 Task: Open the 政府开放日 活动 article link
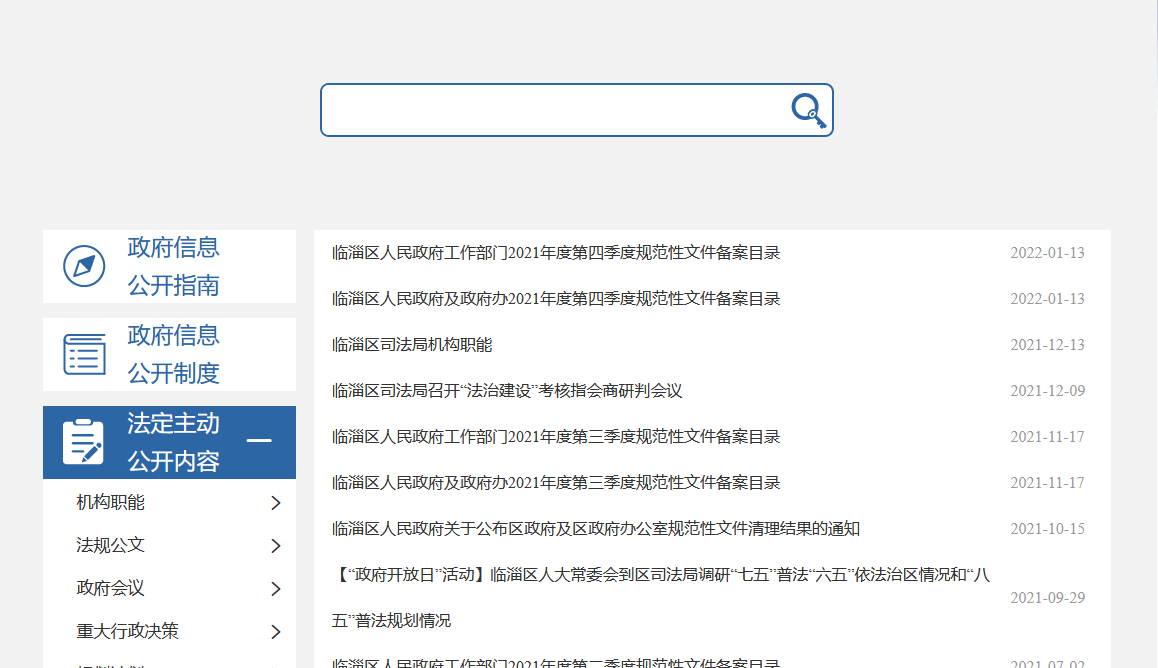[660, 575]
